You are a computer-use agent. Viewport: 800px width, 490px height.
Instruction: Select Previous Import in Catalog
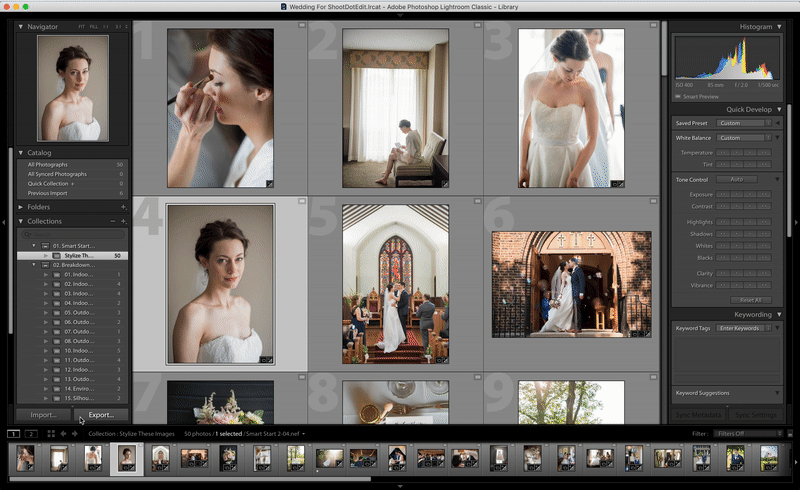[72, 193]
